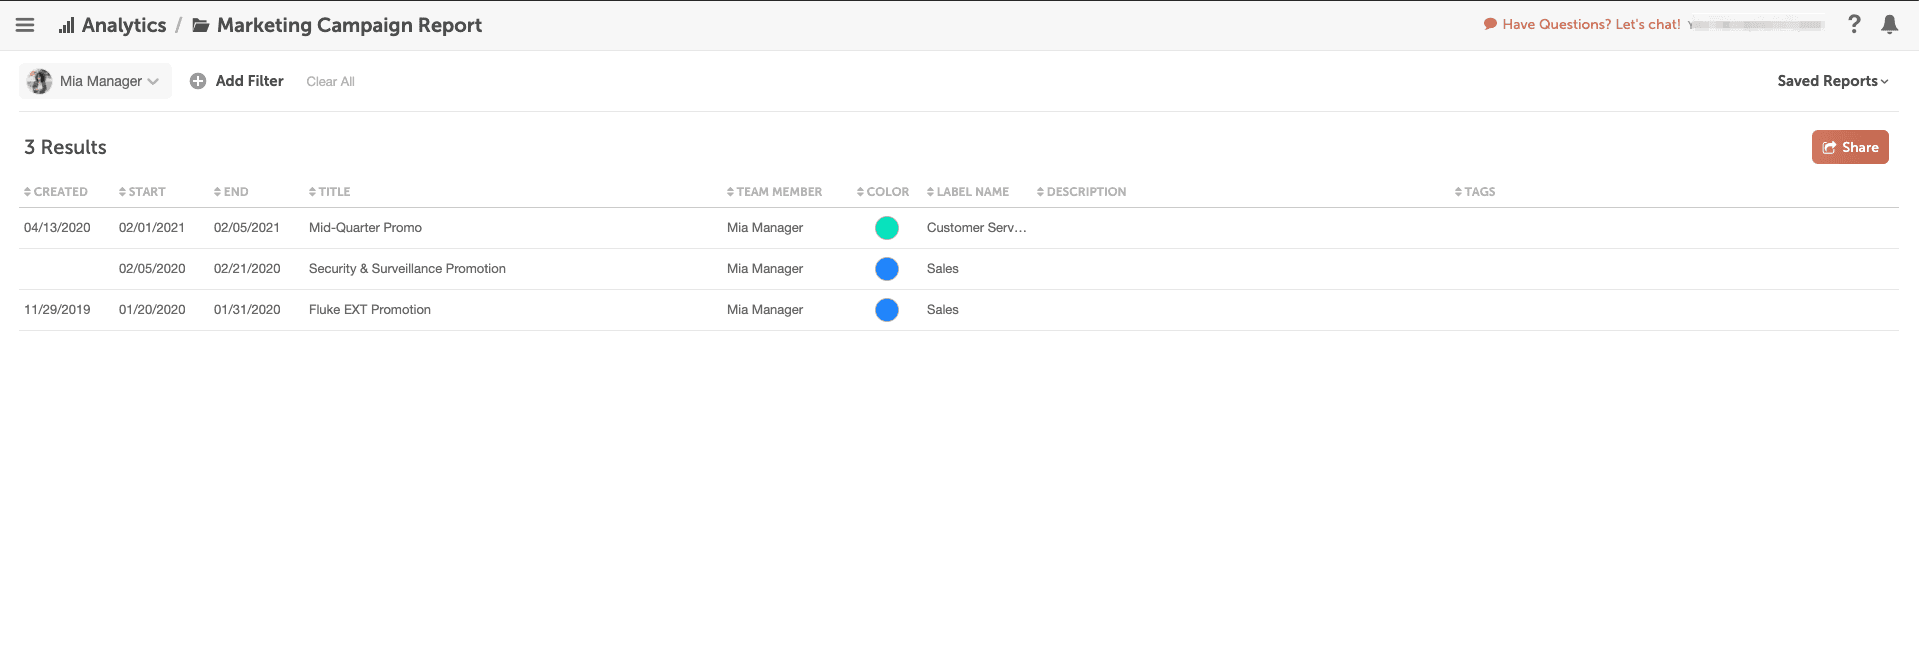
Task: Open the Saved Reports dropdown
Action: (1832, 81)
